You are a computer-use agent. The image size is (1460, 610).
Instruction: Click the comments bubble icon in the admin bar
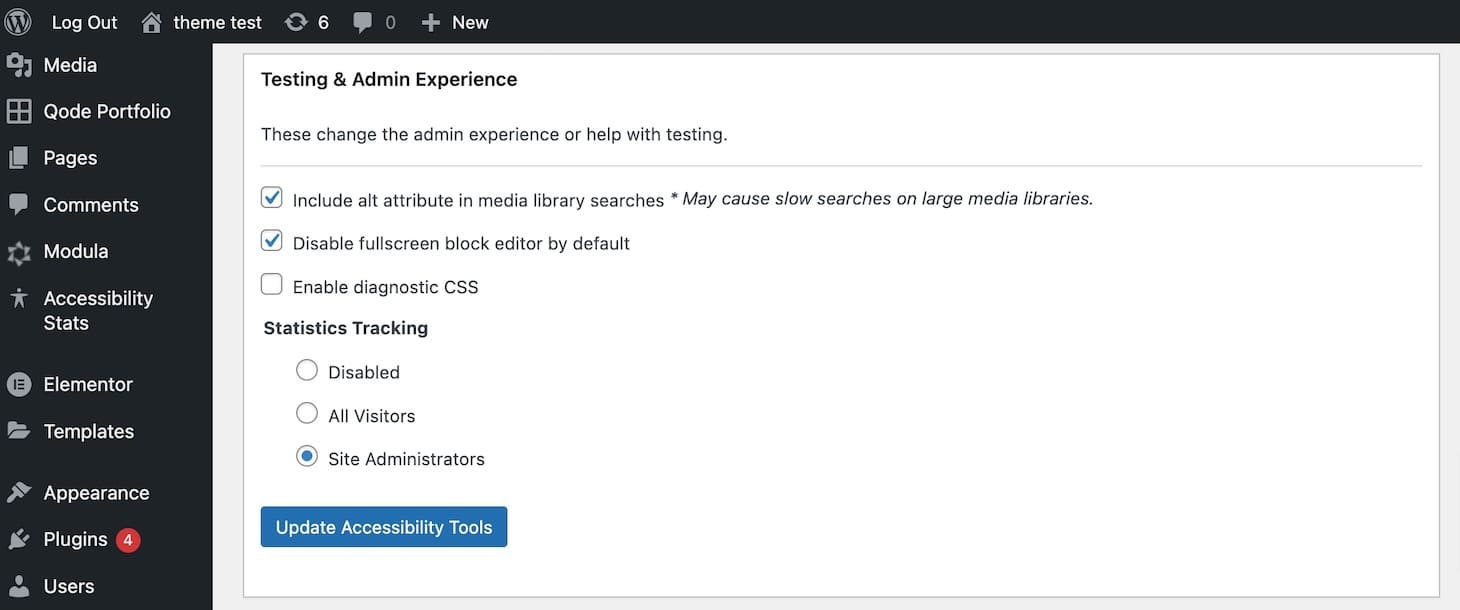[x=362, y=21]
